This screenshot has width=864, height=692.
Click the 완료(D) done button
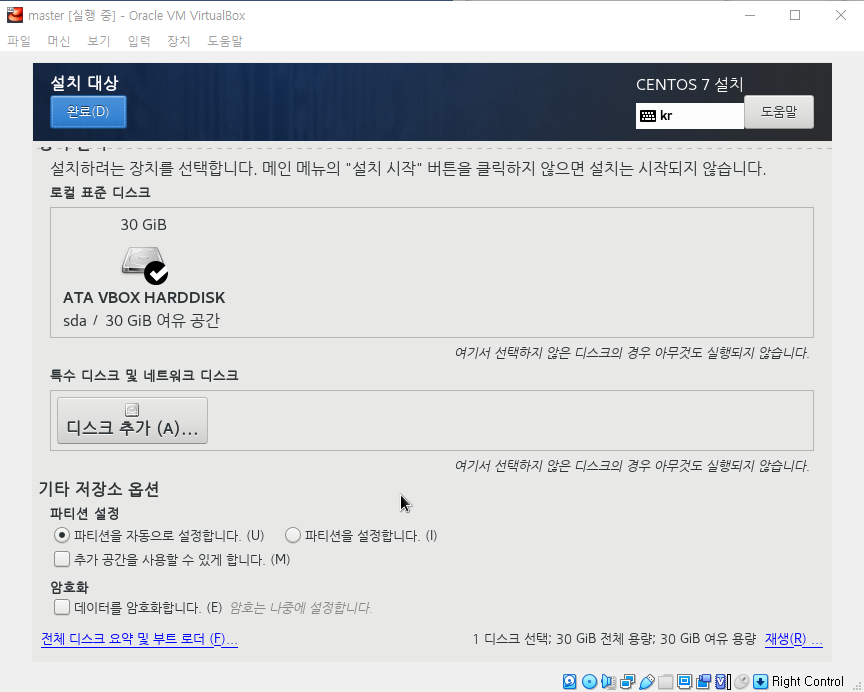88,112
